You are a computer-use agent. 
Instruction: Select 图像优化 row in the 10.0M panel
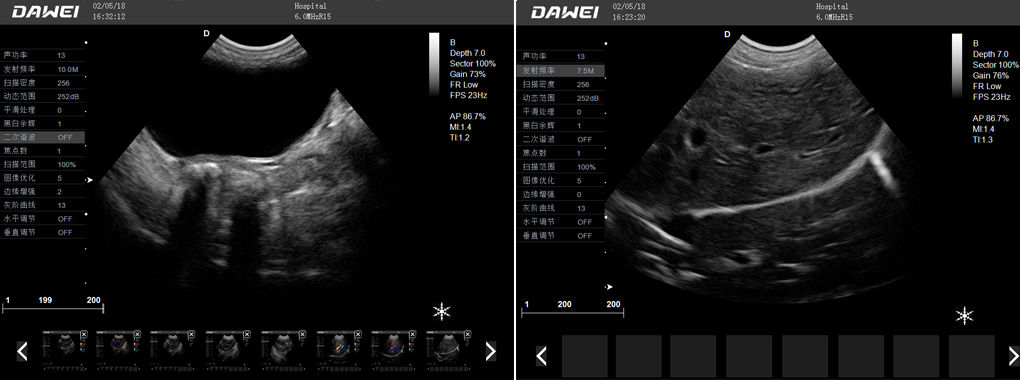point(43,178)
